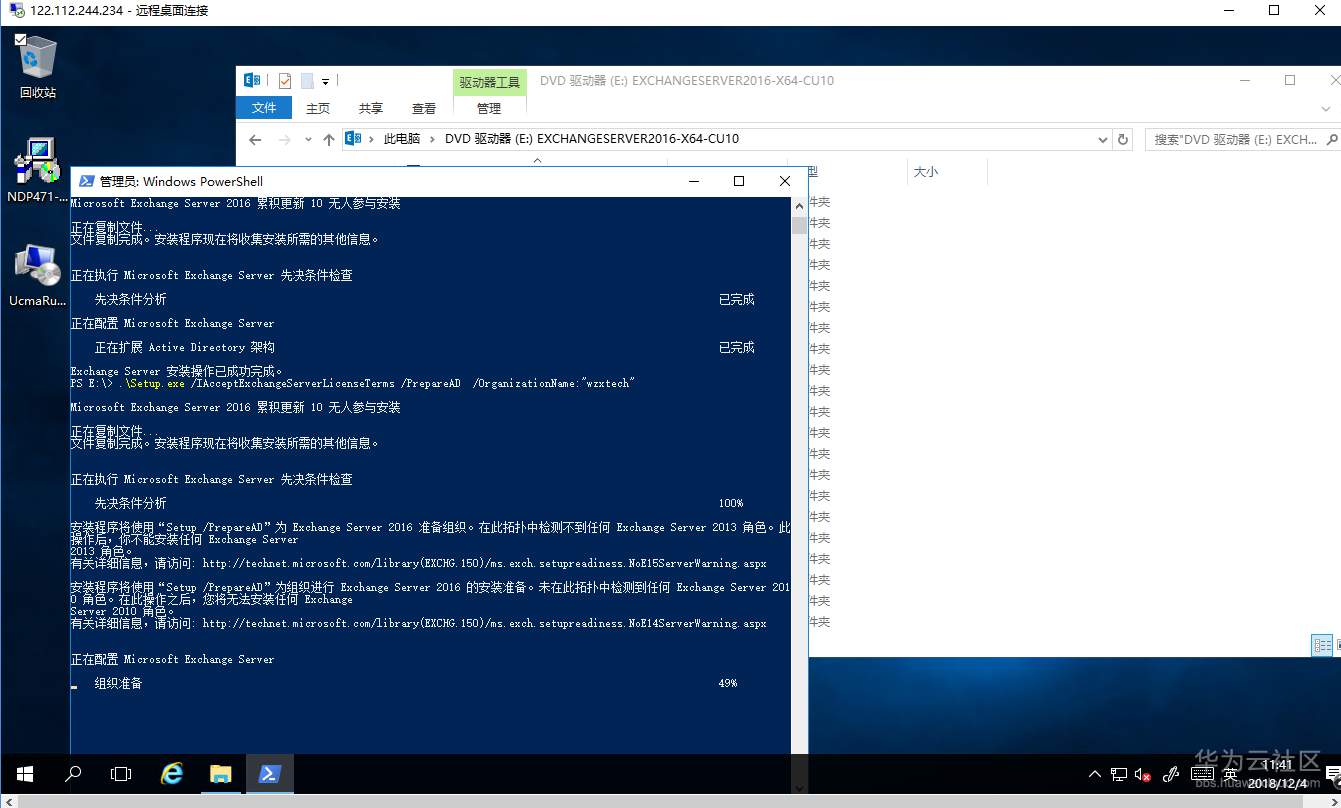This screenshot has height=808, width=1341.
Task: Maximize the Explorer window
Action: [1290, 80]
